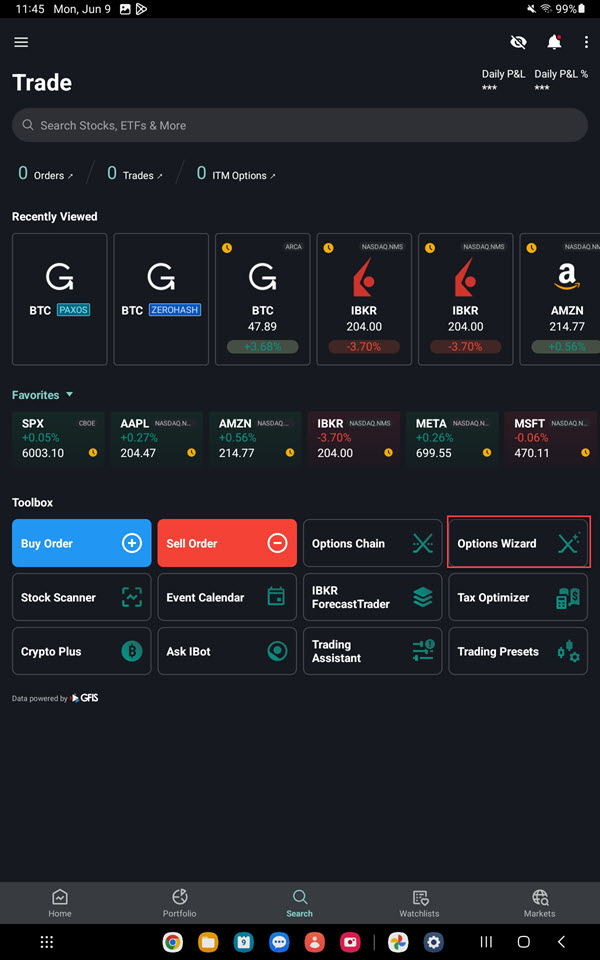
Task: Open the Messages app in taskbar
Action: tap(279, 942)
